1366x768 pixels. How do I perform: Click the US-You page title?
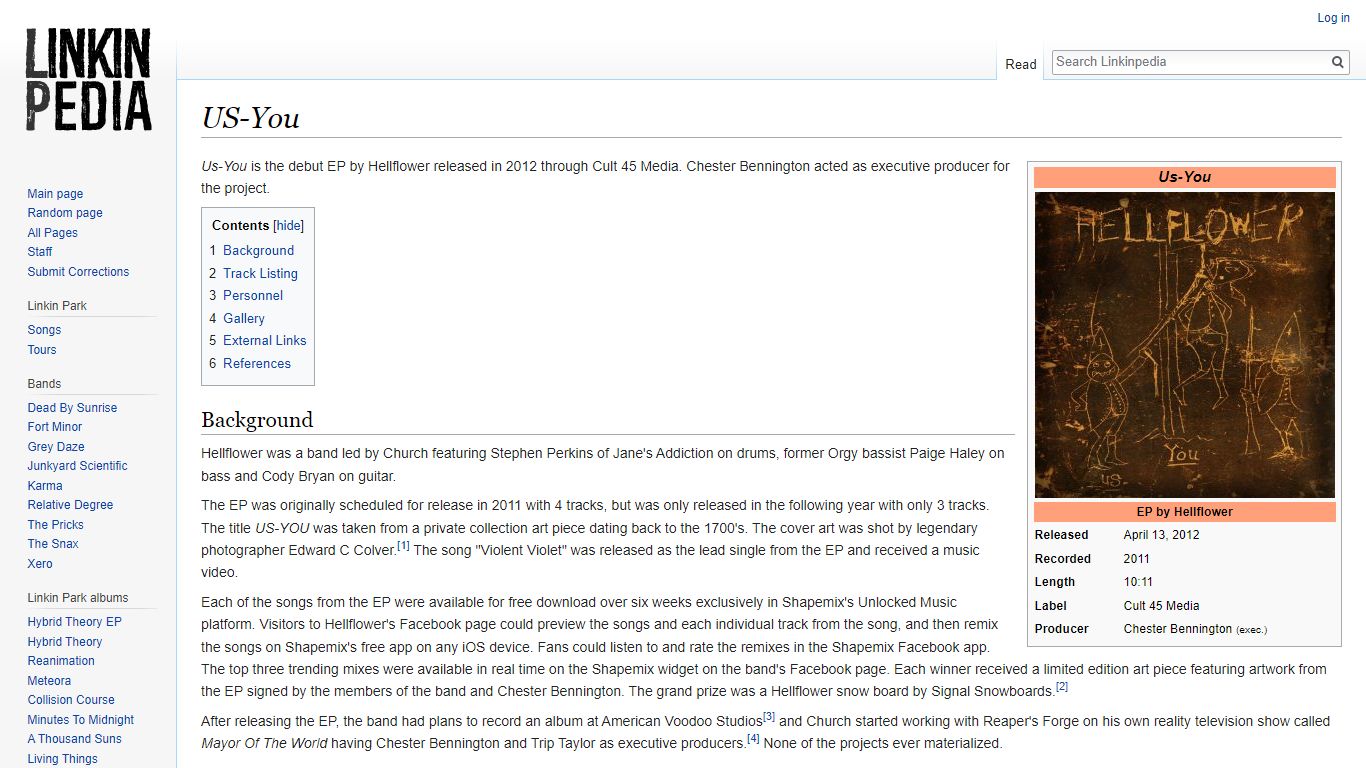pos(251,118)
